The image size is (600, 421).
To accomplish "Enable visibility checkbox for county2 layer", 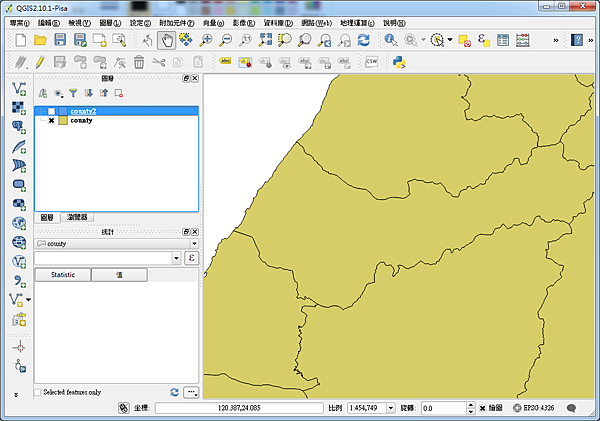I will click(x=51, y=111).
